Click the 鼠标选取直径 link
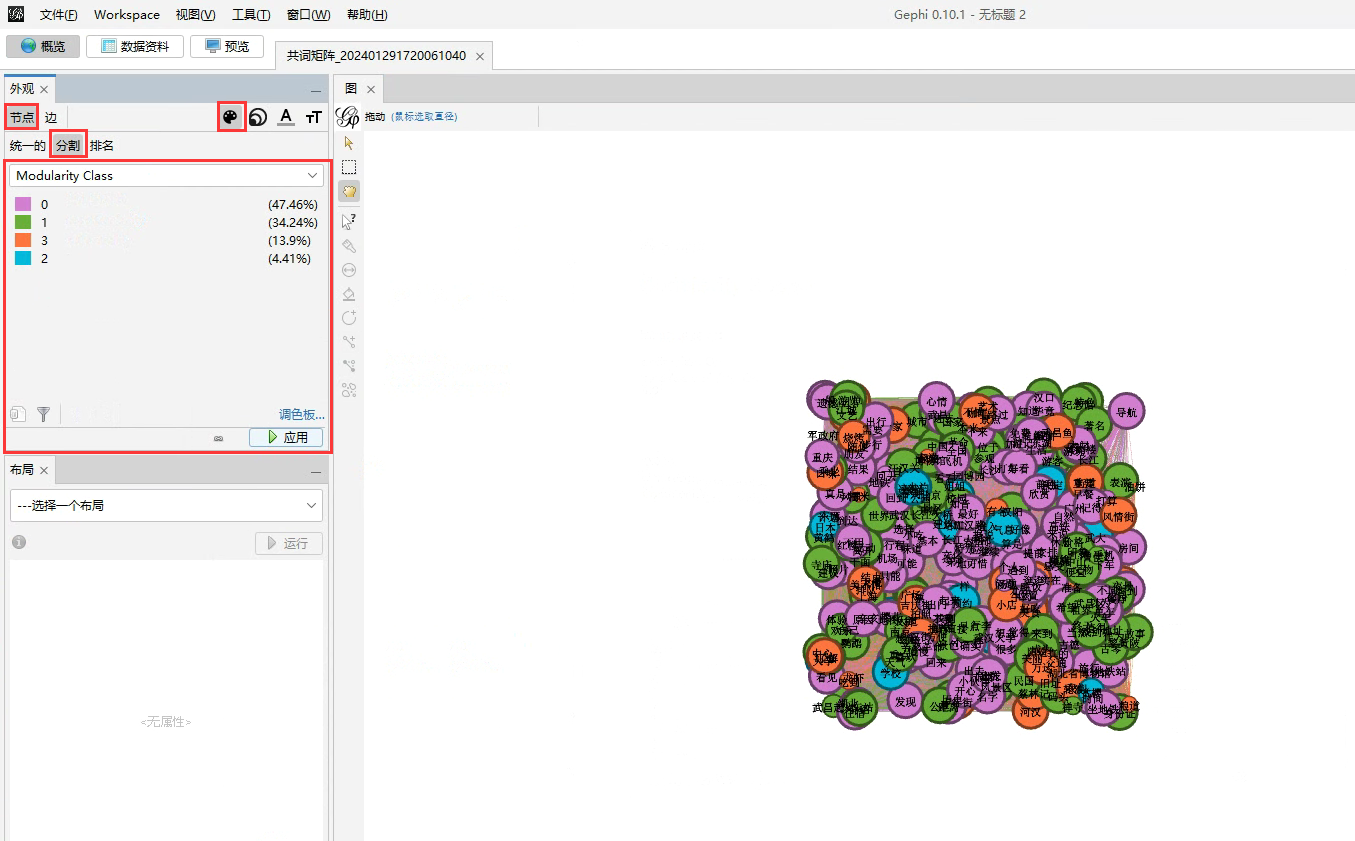This screenshot has height=841, width=1355. tap(424, 117)
